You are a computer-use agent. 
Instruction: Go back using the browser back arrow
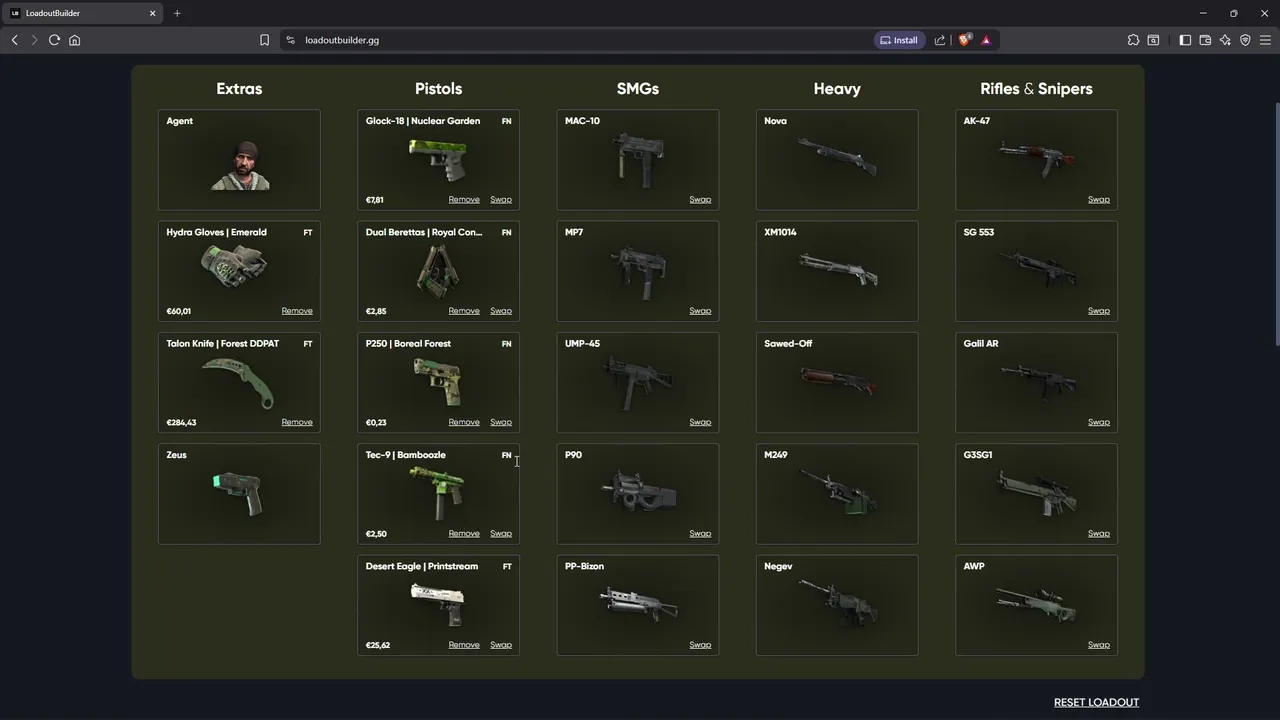[14, 40]
